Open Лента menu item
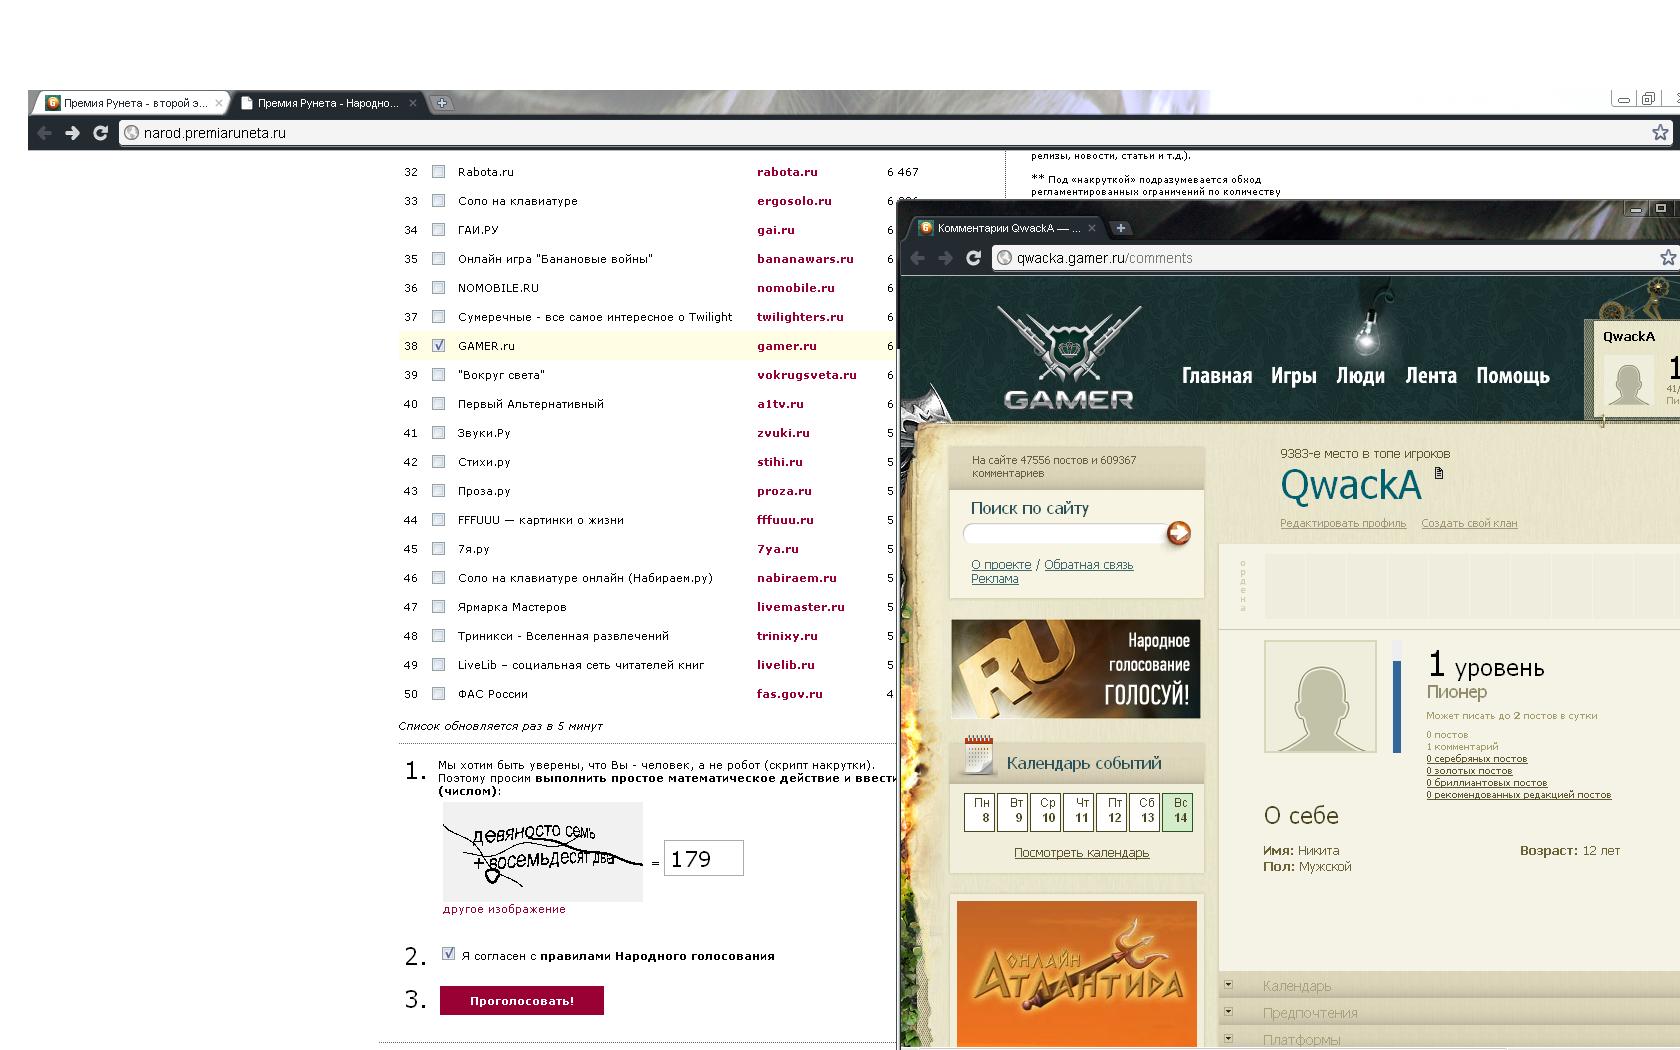The width and height of the screenshot is (1680, 1050). 1431,376
